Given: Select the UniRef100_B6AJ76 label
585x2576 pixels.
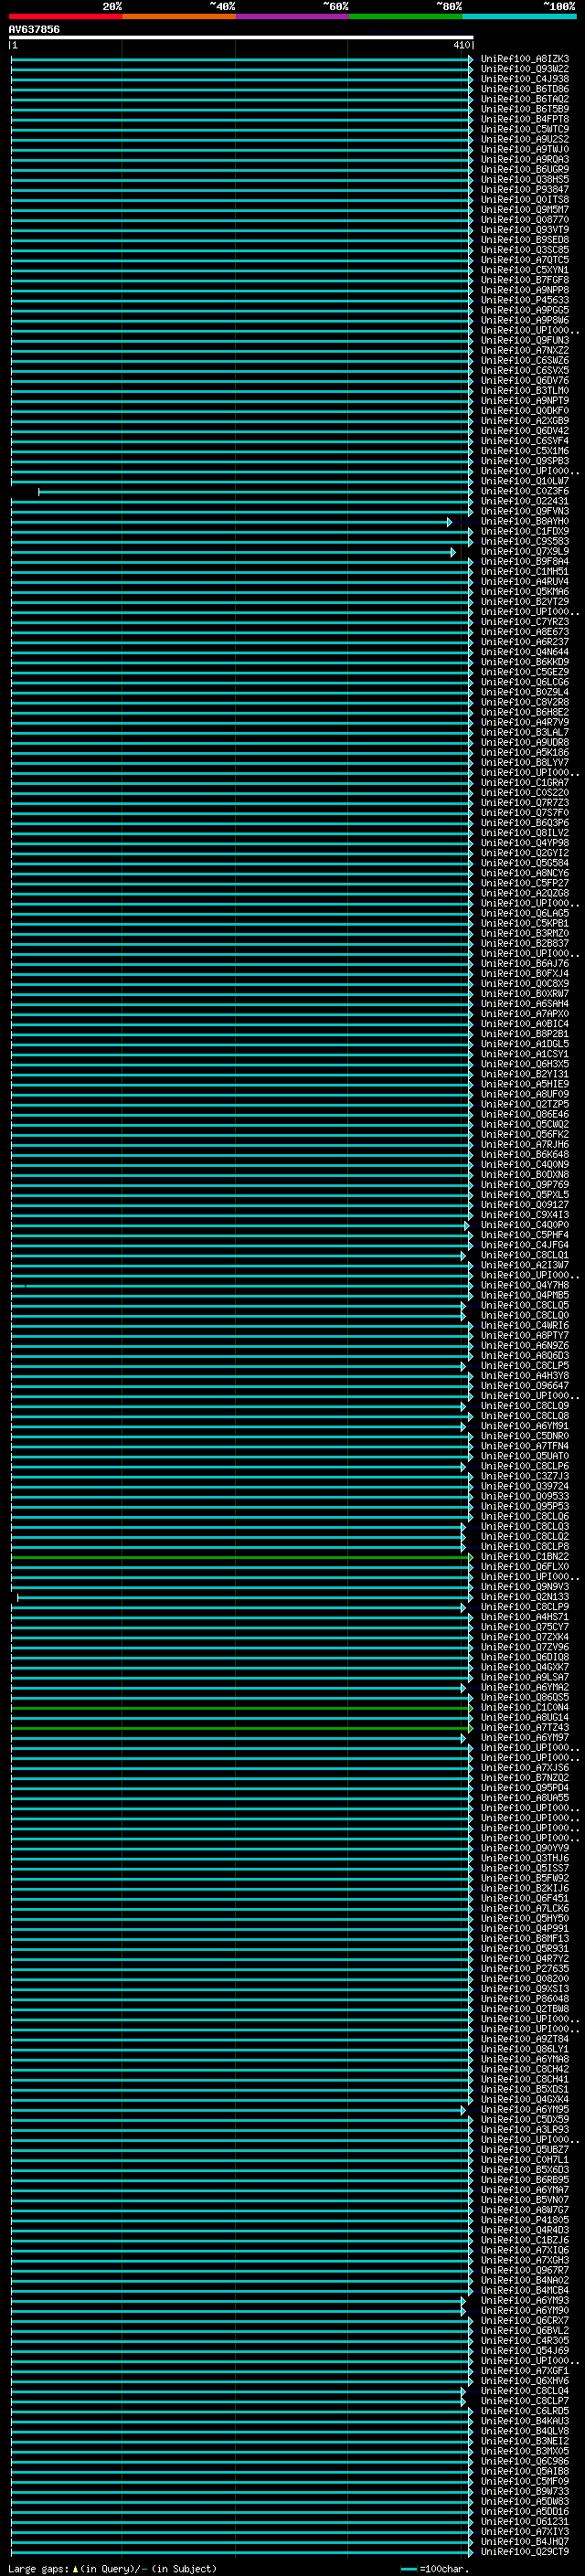Looking at the screenshot, I should [x=524, y=964].
